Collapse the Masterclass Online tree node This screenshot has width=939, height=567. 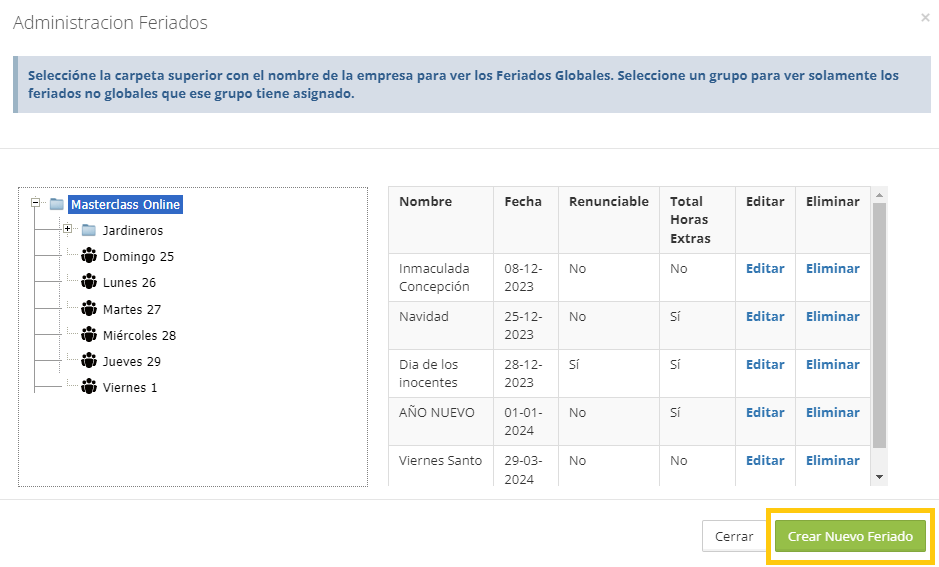[35, 203]
